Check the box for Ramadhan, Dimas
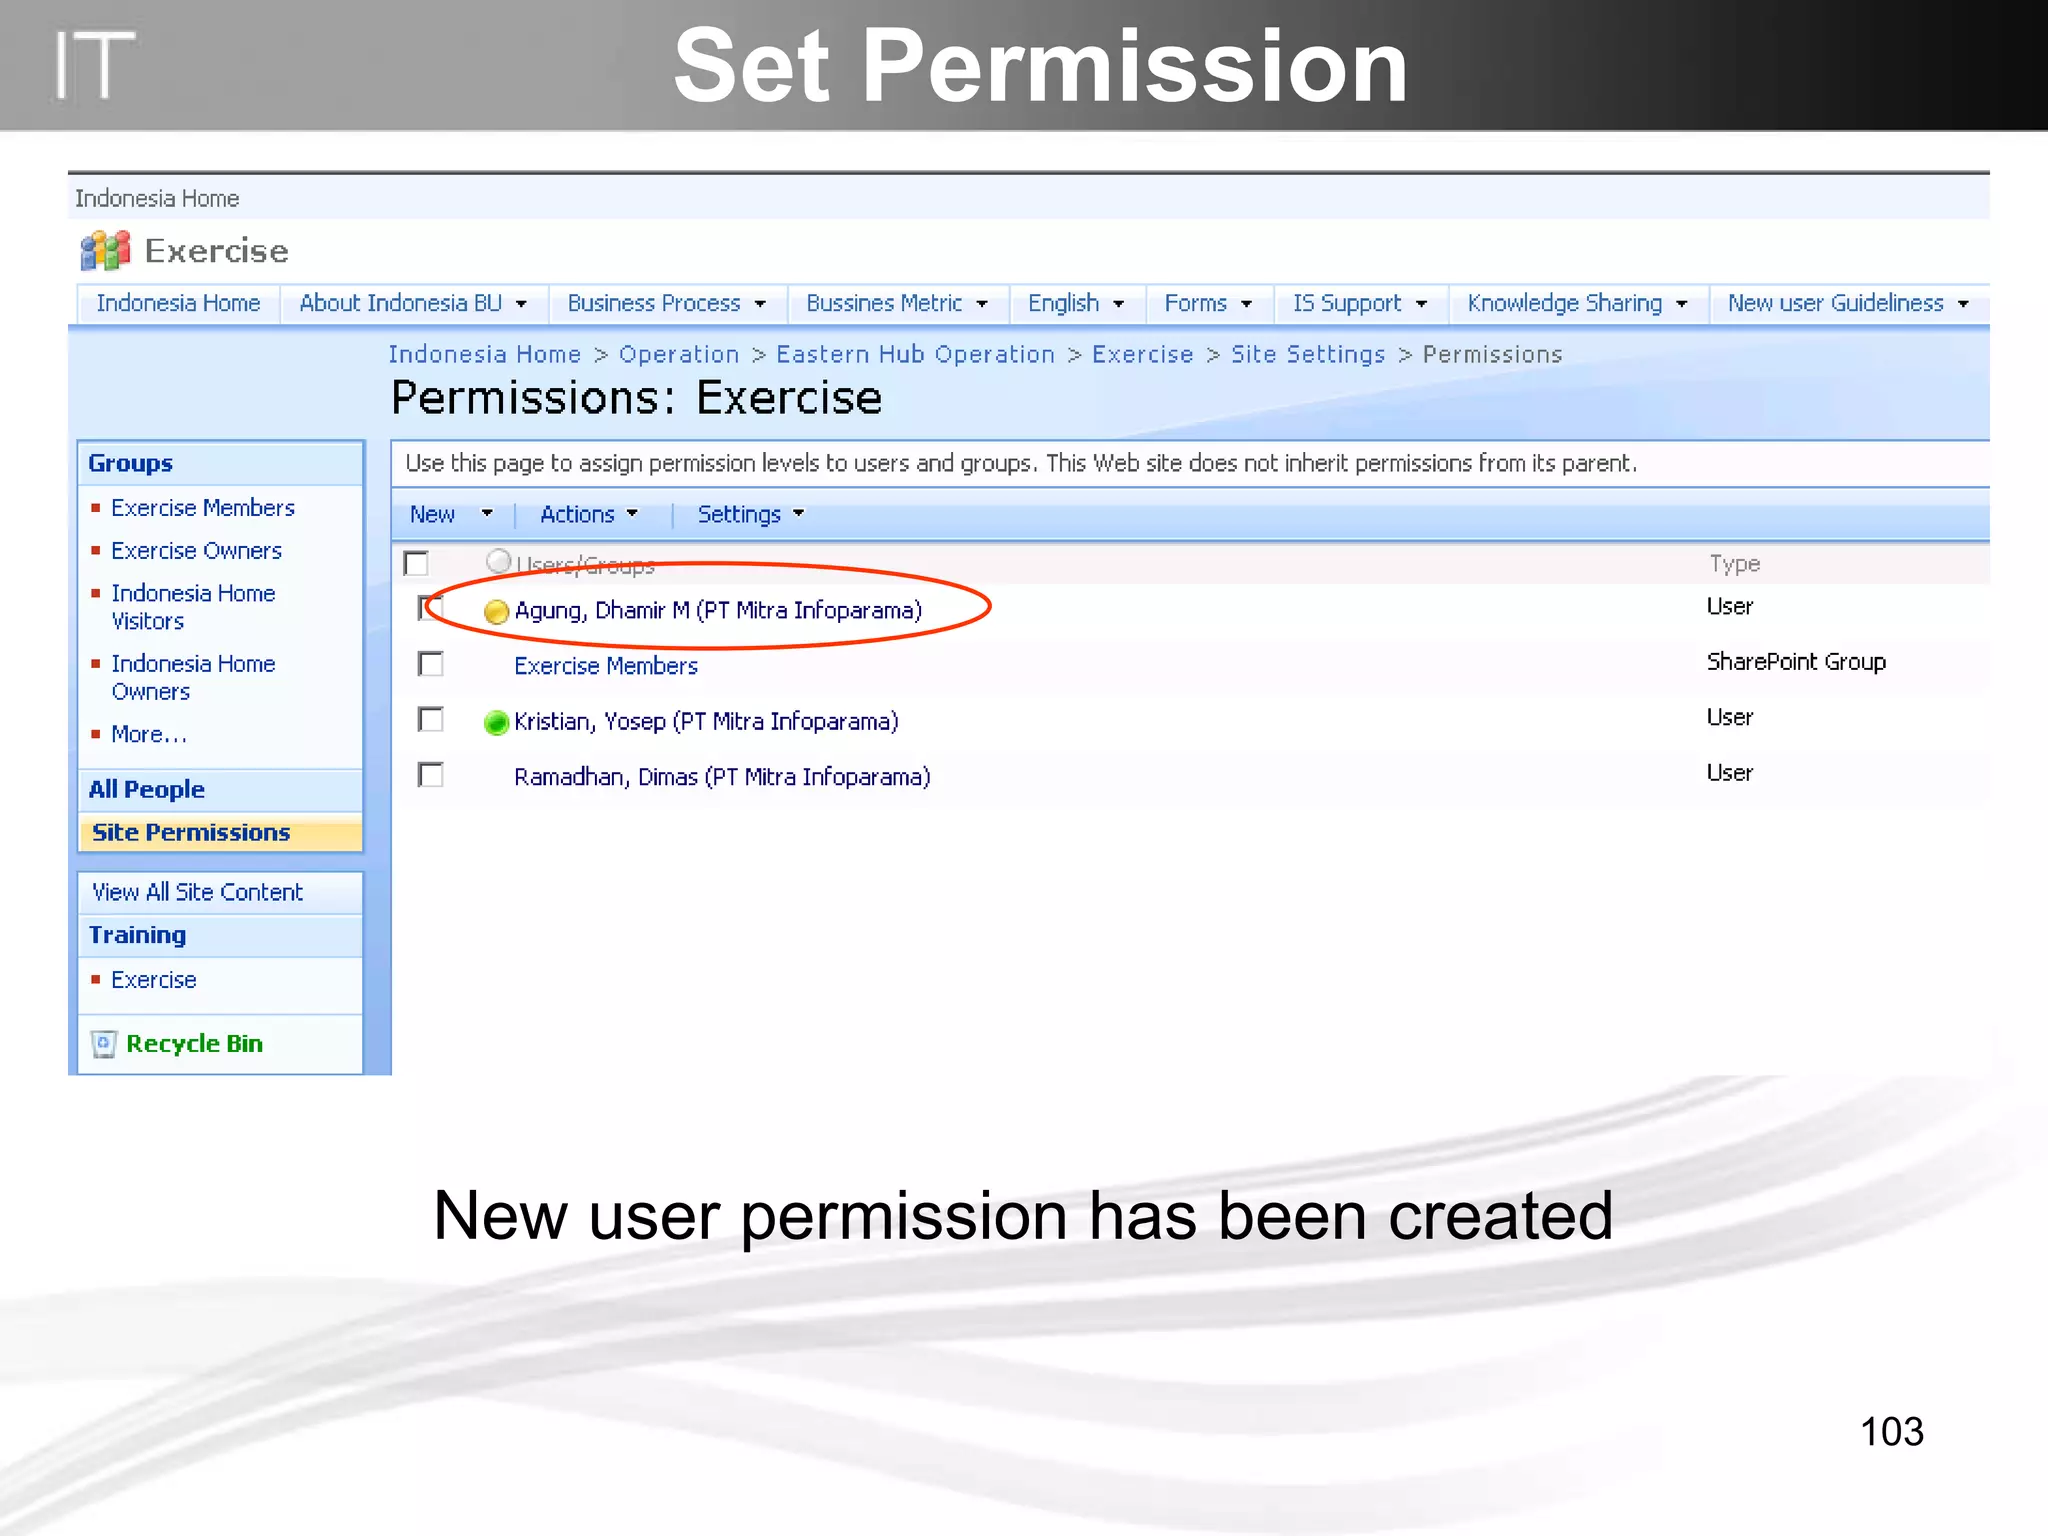 point(431,775)
